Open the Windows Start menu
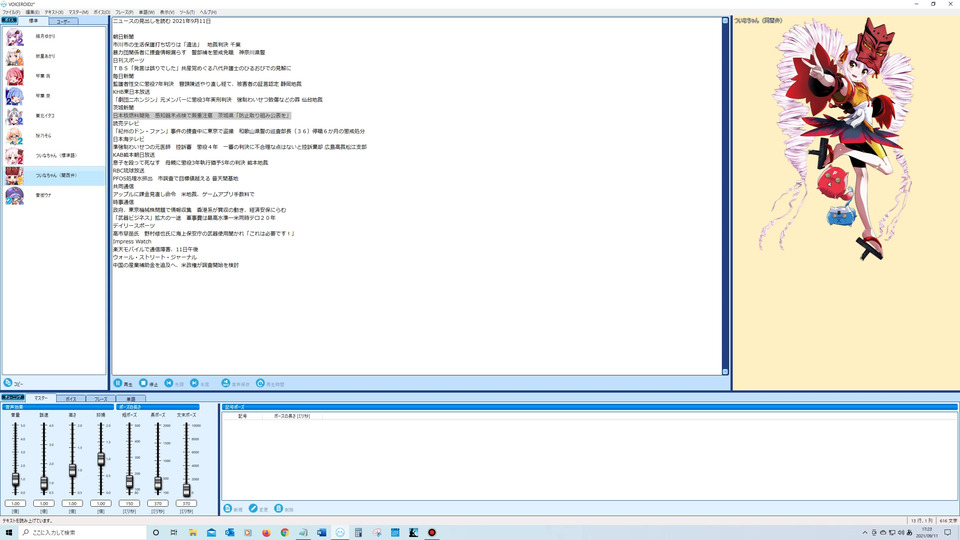The image size is (960, 540). (x=9, y=533)
